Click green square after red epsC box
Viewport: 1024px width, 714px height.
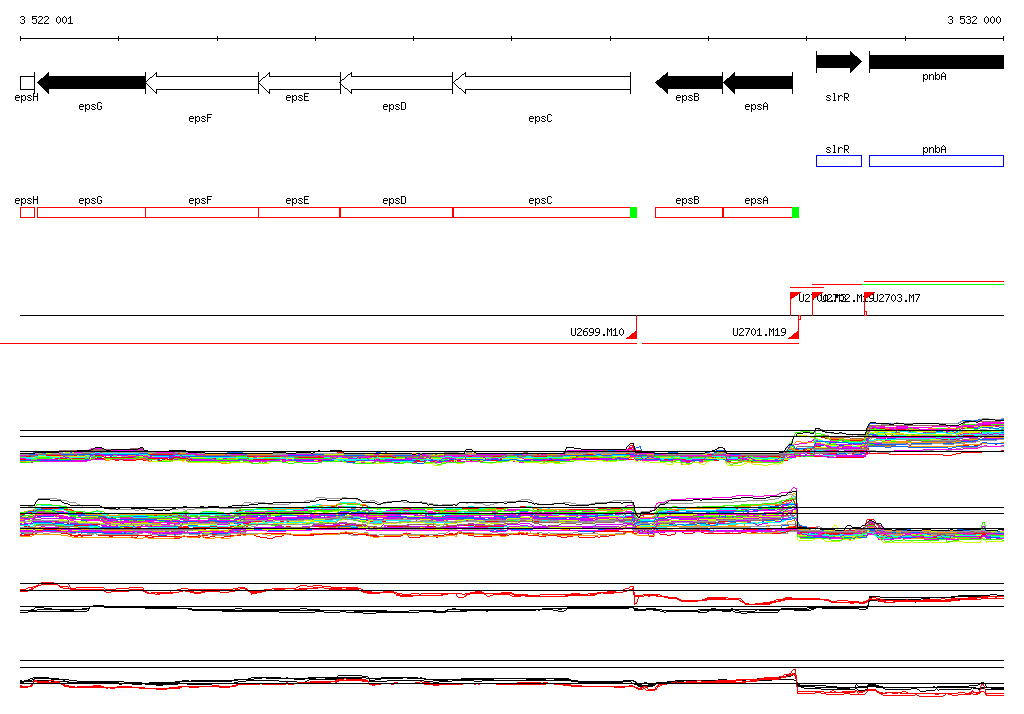coord(633,212)
